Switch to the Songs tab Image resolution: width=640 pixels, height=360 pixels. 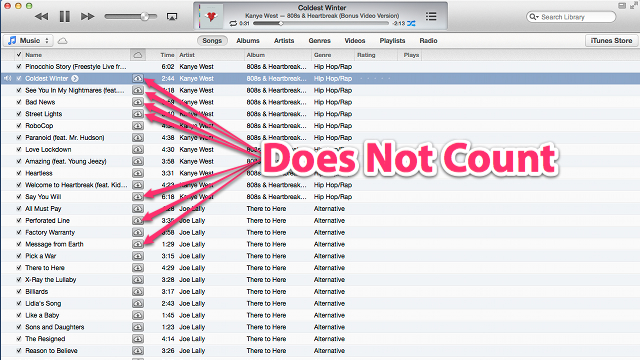point(212,41)
